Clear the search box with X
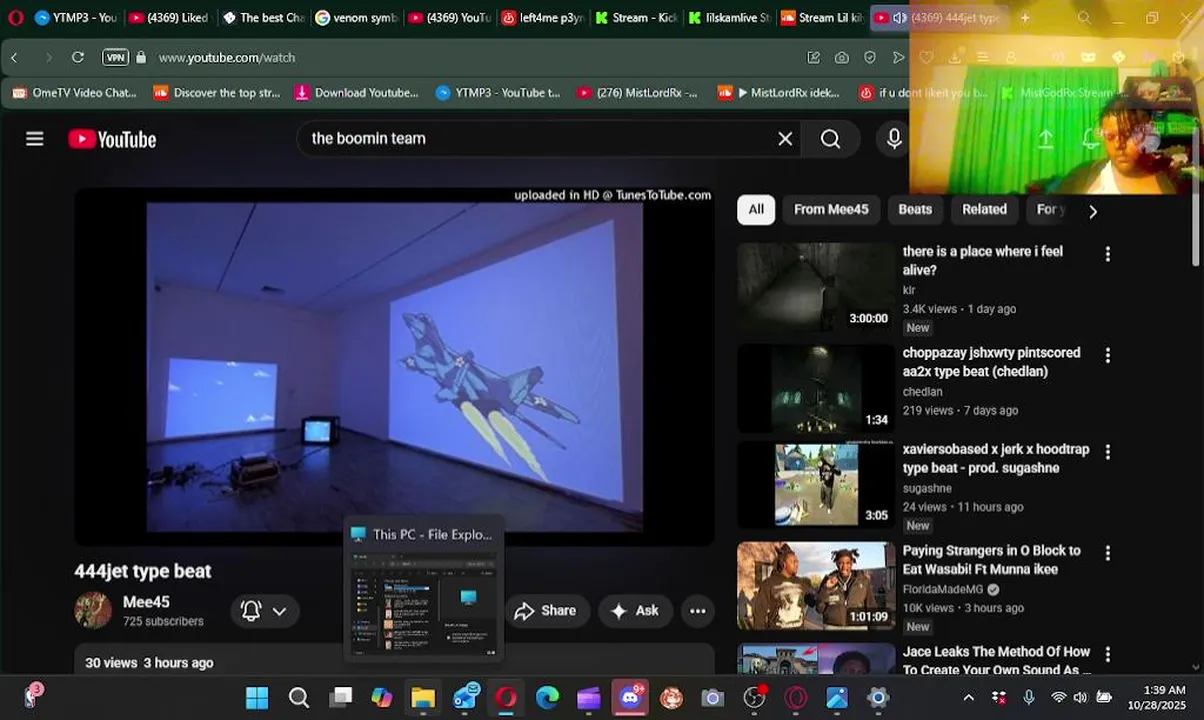The width and height of the screenshot is (1204, 720). [x=785, y=139]
